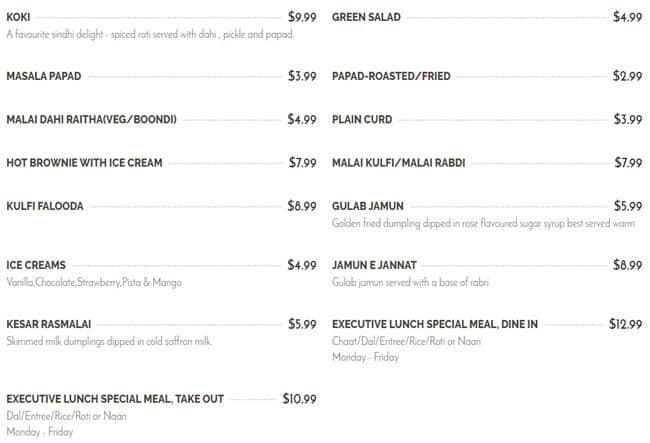Choose Papad-Roasted/Fried from the menu
Viewport: 650px width, 443px height.
point(391,76)
